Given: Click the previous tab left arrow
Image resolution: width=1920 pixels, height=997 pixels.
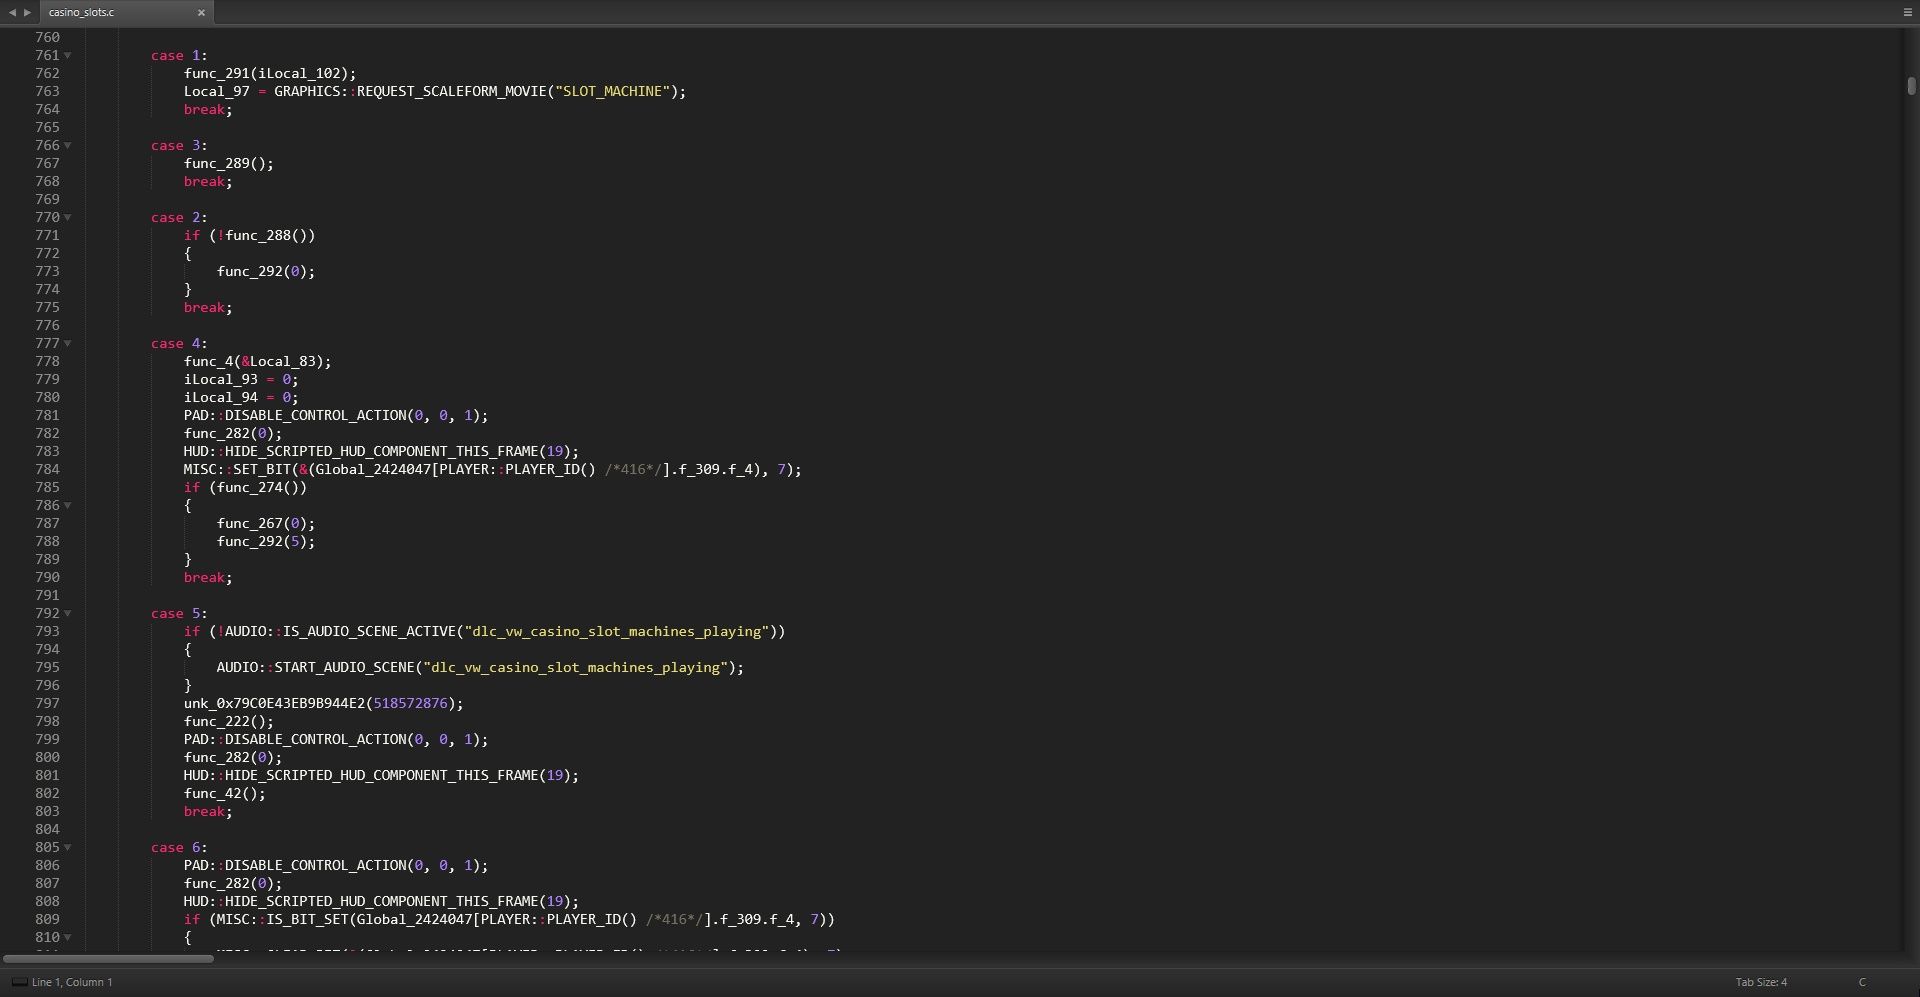Looking at the screenshot, I should [x=12, y=12].
